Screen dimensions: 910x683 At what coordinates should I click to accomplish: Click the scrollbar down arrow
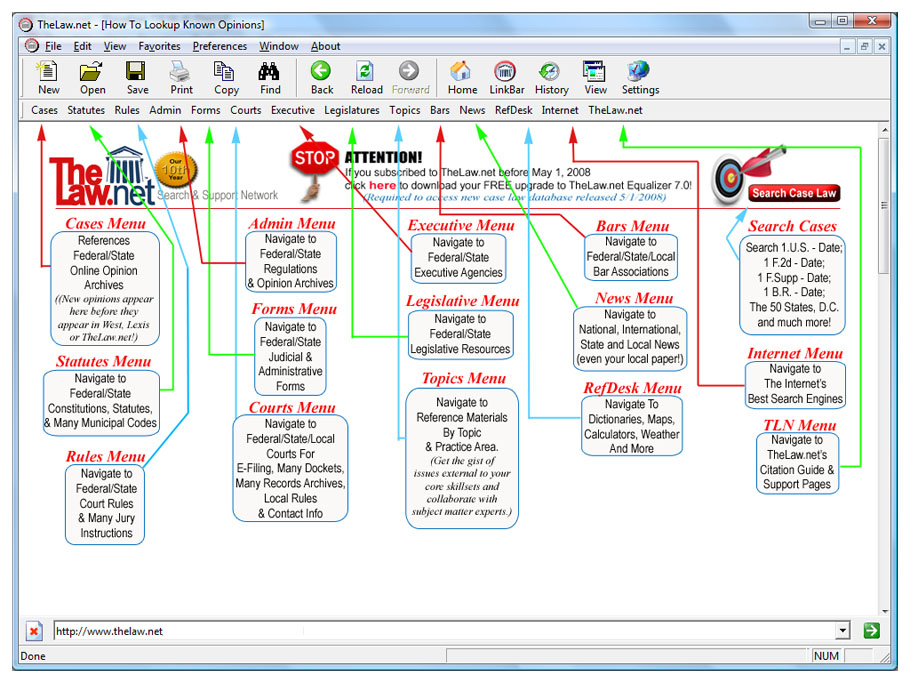point(884,611)
